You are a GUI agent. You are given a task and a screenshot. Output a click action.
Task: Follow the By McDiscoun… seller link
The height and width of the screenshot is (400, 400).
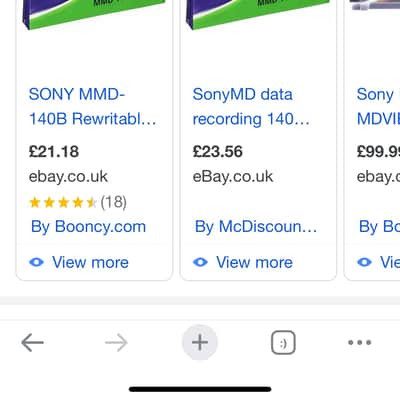[256, 227]
